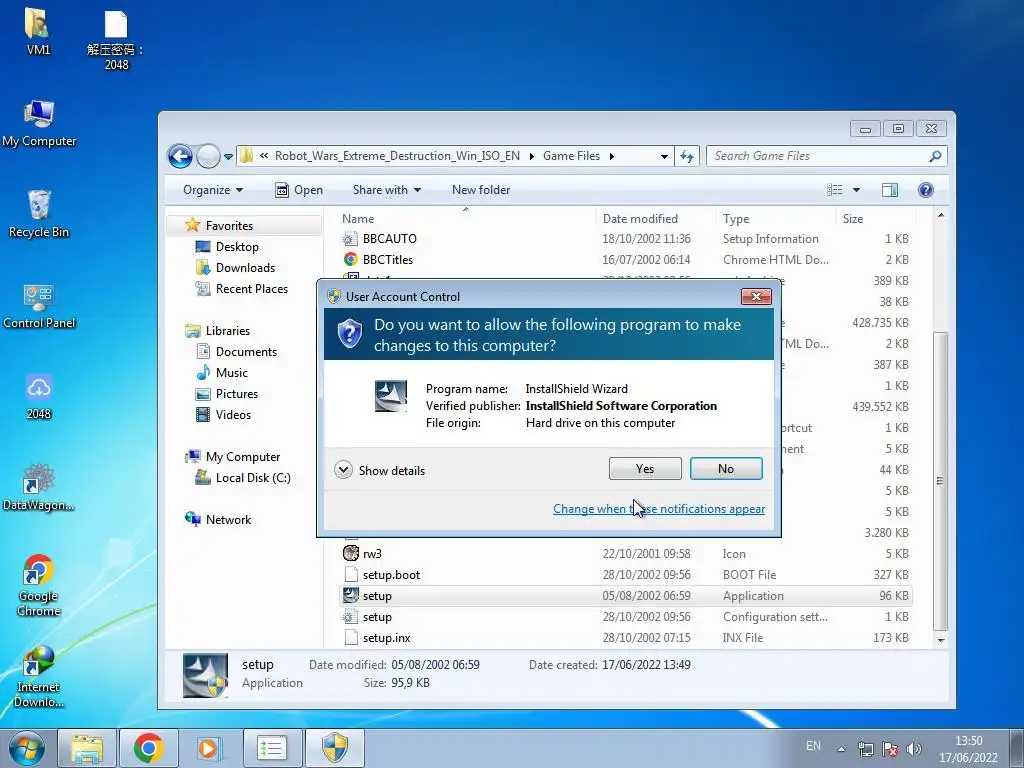The image size is (1024, 768).
Task: Expand Show details chevron in UAC dialog
Action: tap(344, 470)
